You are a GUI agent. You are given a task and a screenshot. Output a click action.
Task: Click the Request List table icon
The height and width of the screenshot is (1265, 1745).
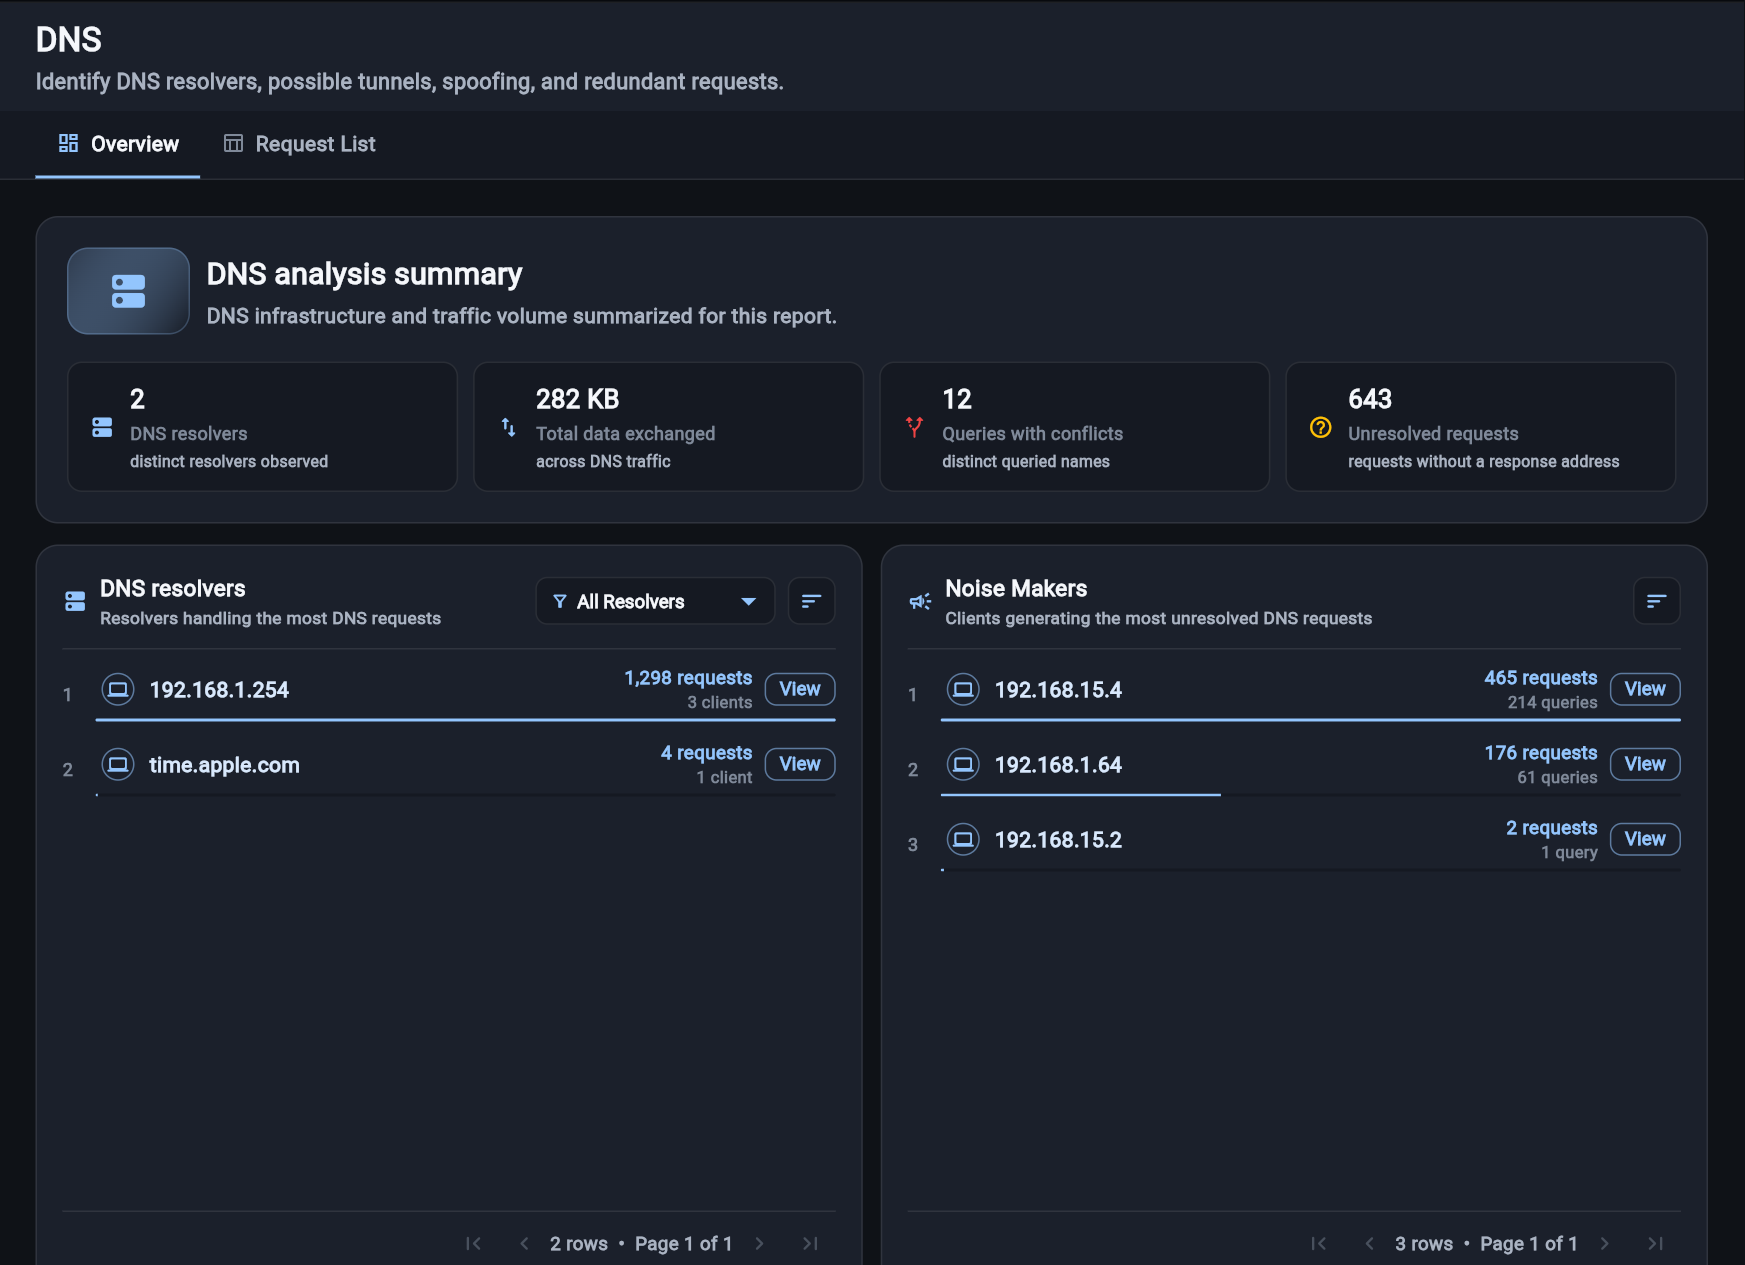tap(233, 143)
